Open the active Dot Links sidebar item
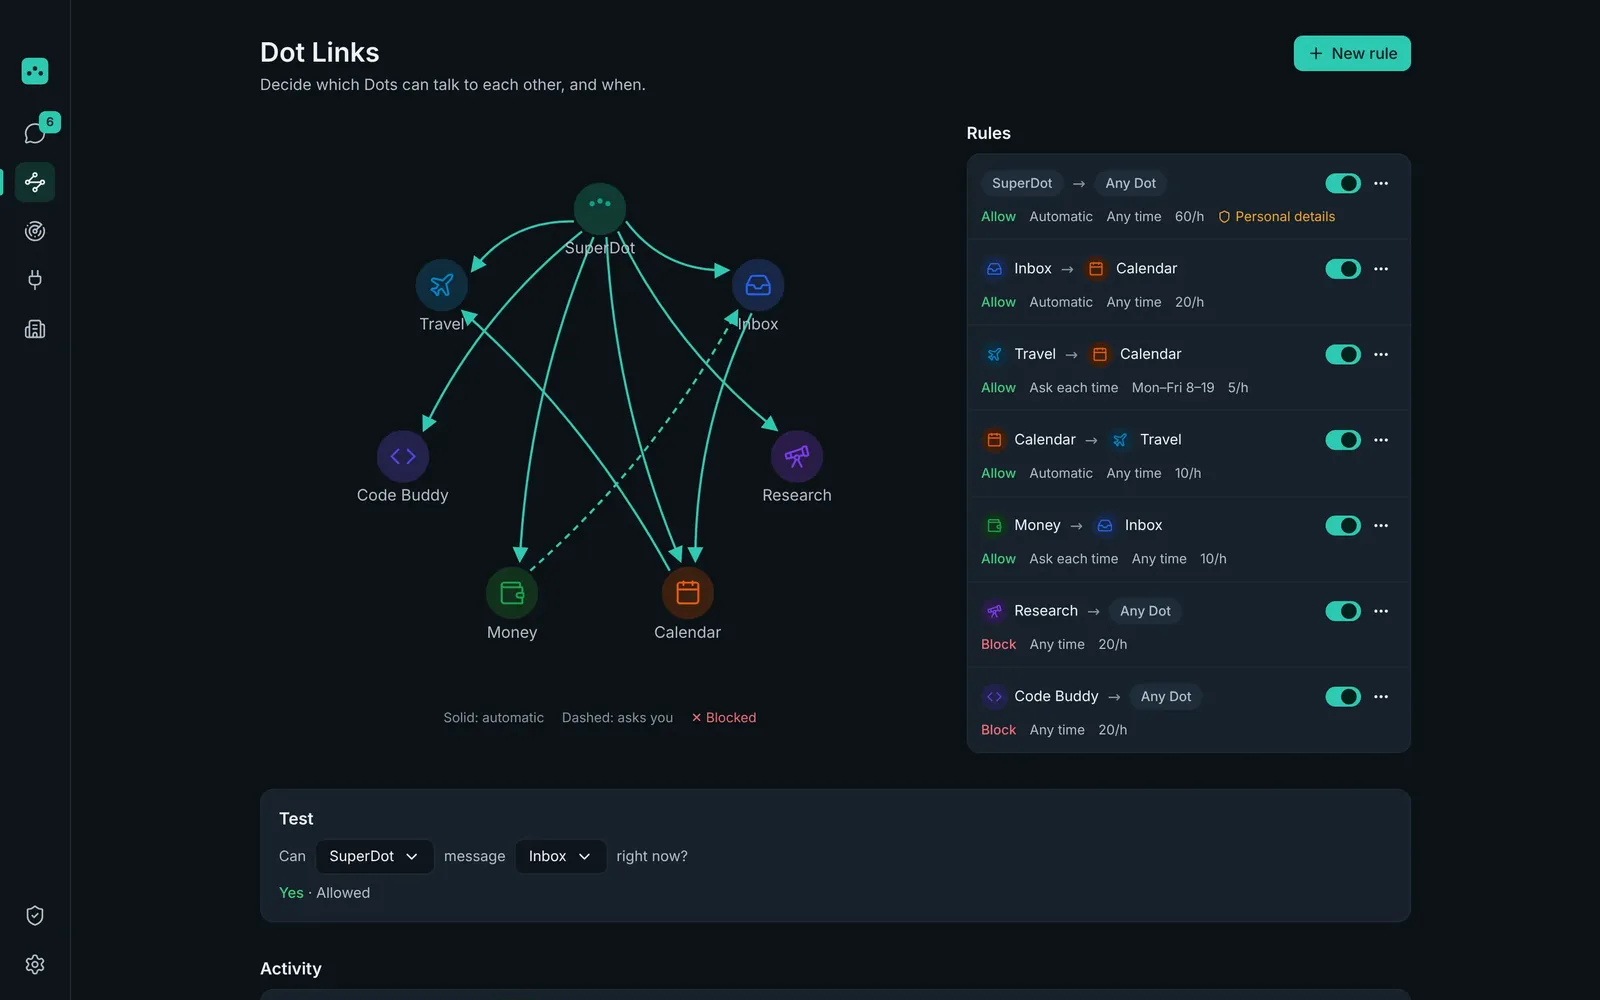Screen dimensions: 1600x1000 35,182
